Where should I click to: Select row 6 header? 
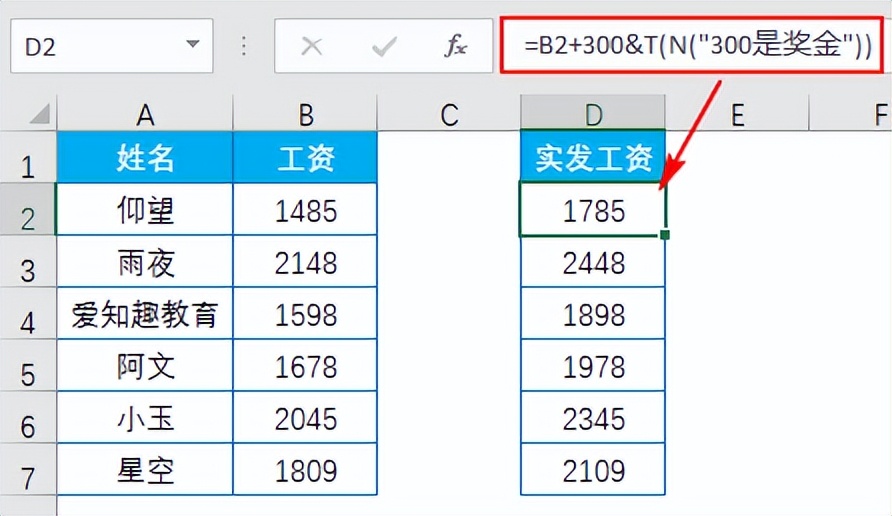28,417
